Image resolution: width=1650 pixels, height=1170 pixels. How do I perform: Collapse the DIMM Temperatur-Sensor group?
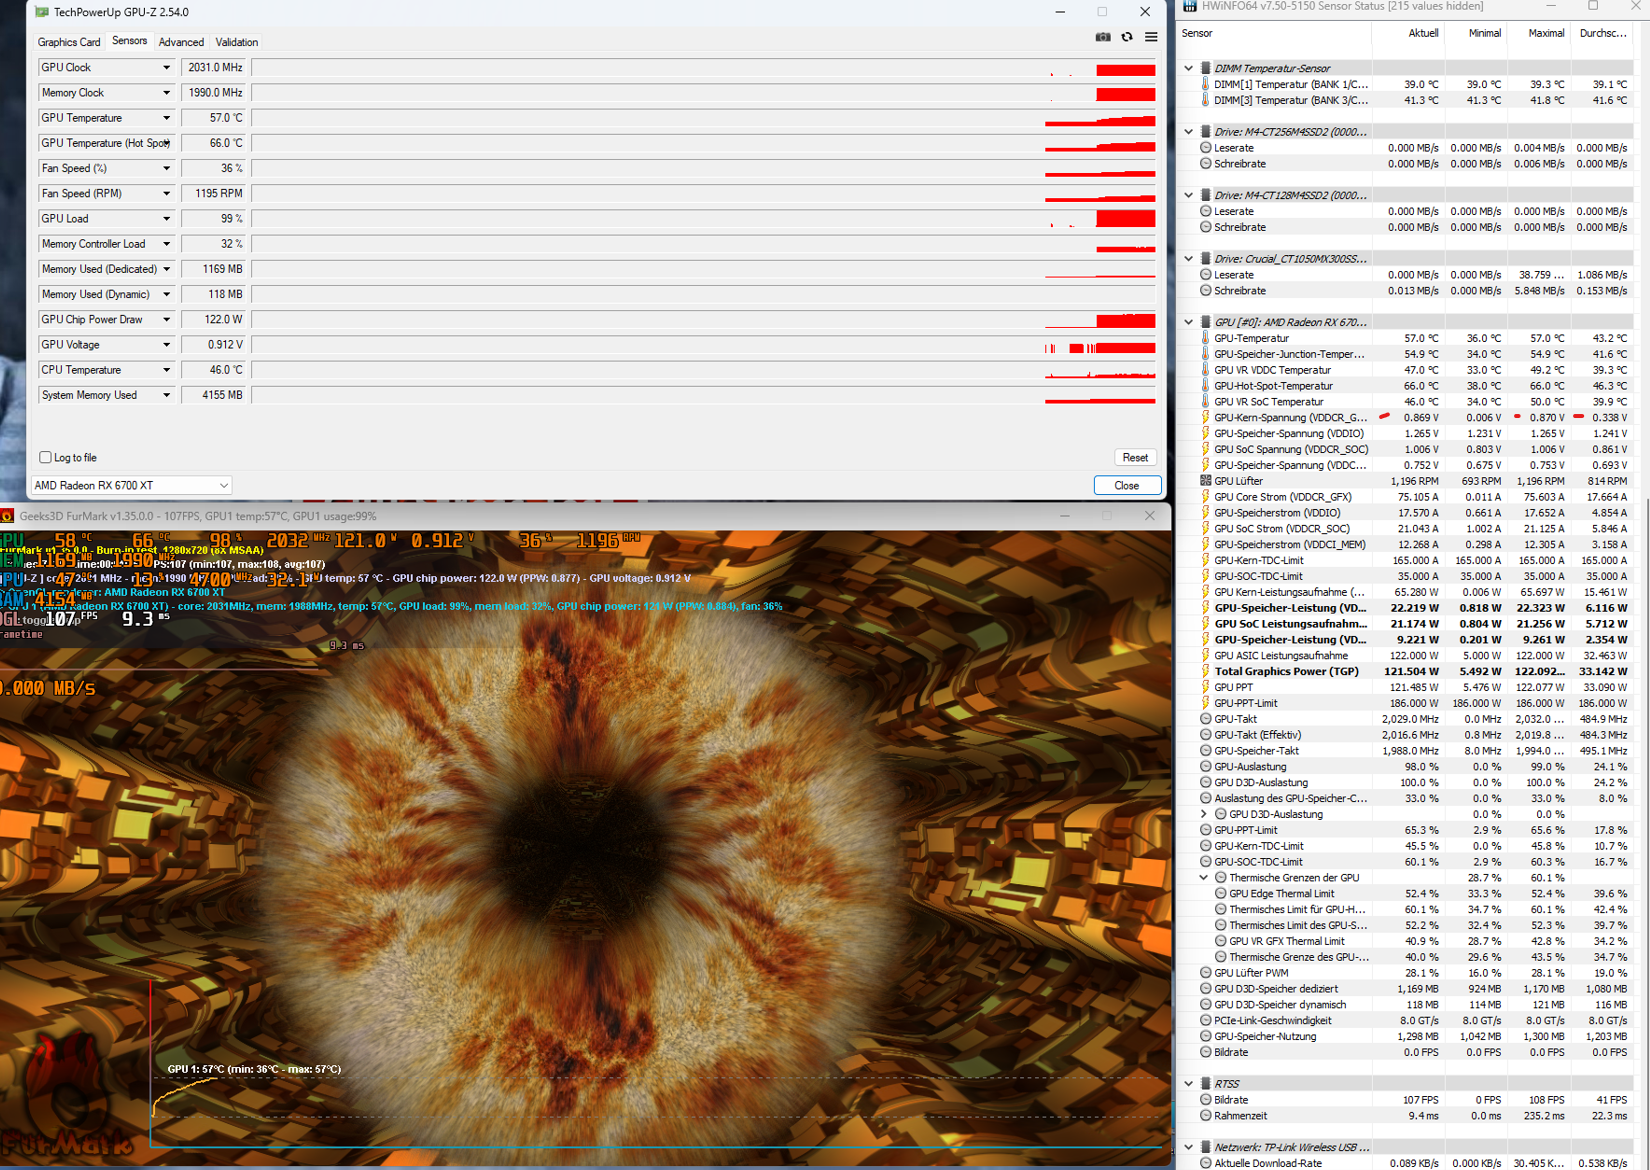click(1189, 68)
